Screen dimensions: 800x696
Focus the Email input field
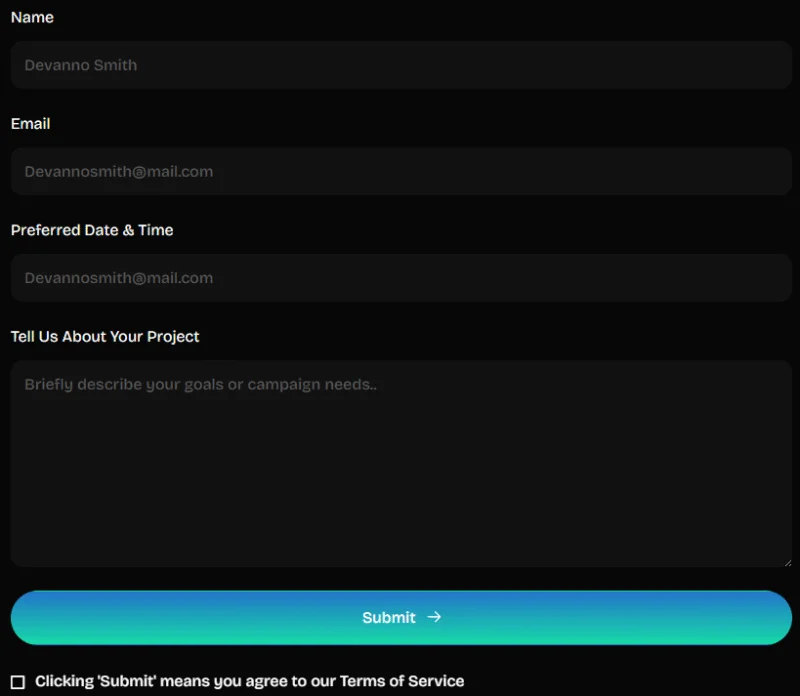pyautogui.click(x=401, y=171)
